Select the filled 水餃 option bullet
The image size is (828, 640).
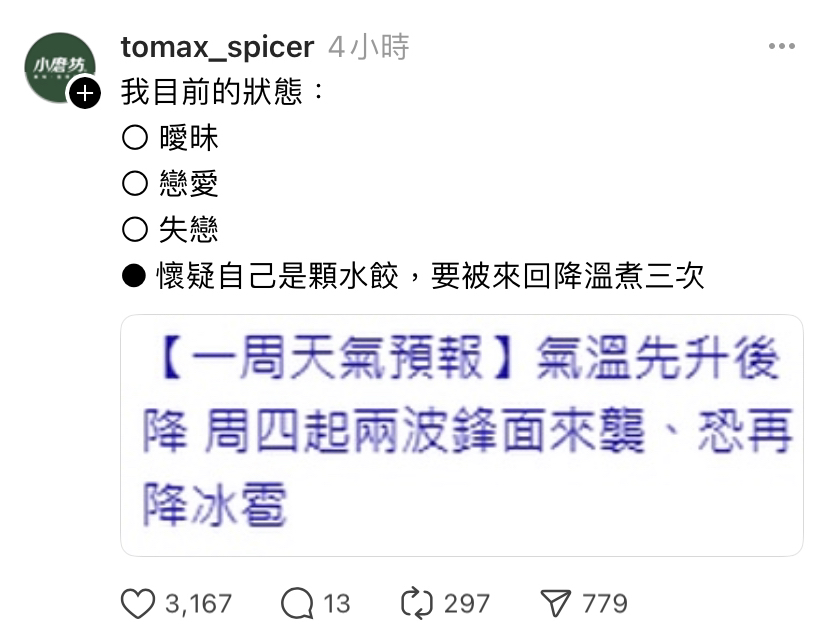click(x=134, y=276)
